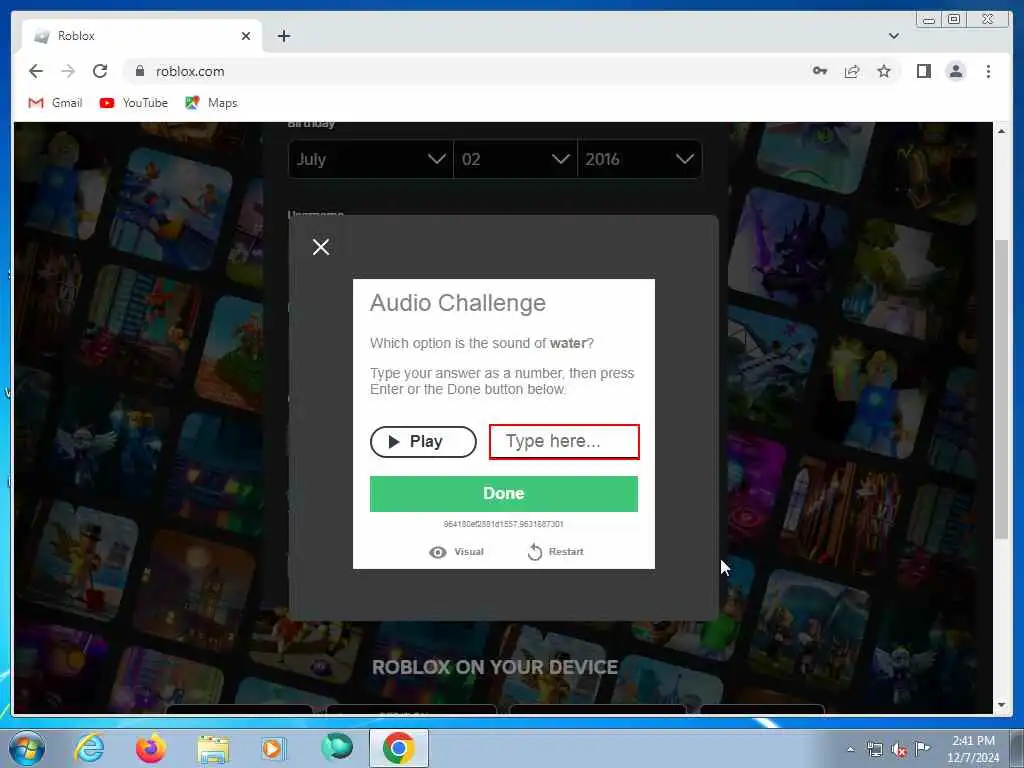The width and height of the screenshot is (1024, 768).
Task: Open Windows Media Player from the taskbar
Action: 274,748
